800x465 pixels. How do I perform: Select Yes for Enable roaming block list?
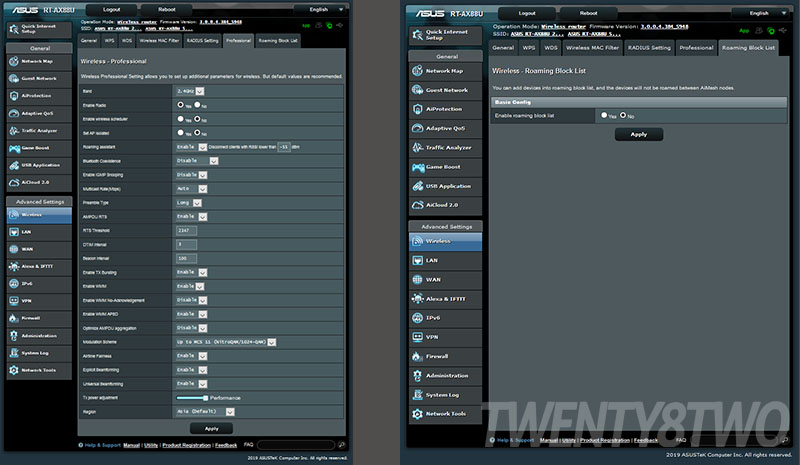point(604,115)
